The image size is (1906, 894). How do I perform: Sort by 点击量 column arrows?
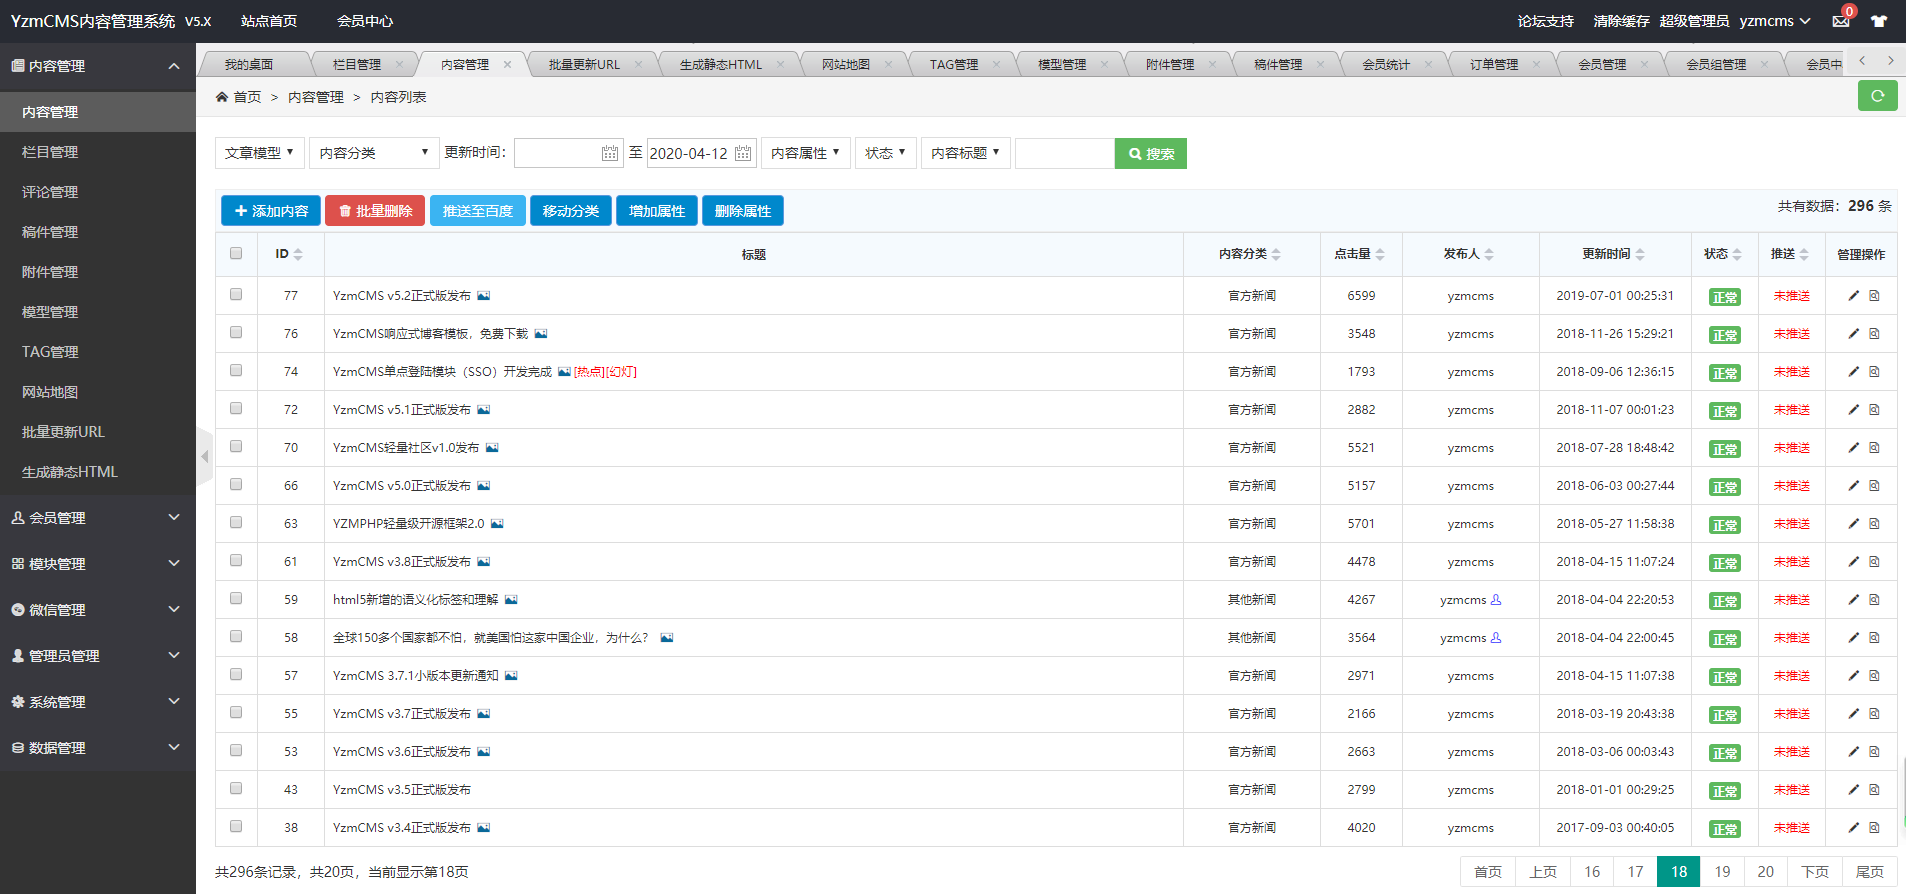(x=1380, y=255)
